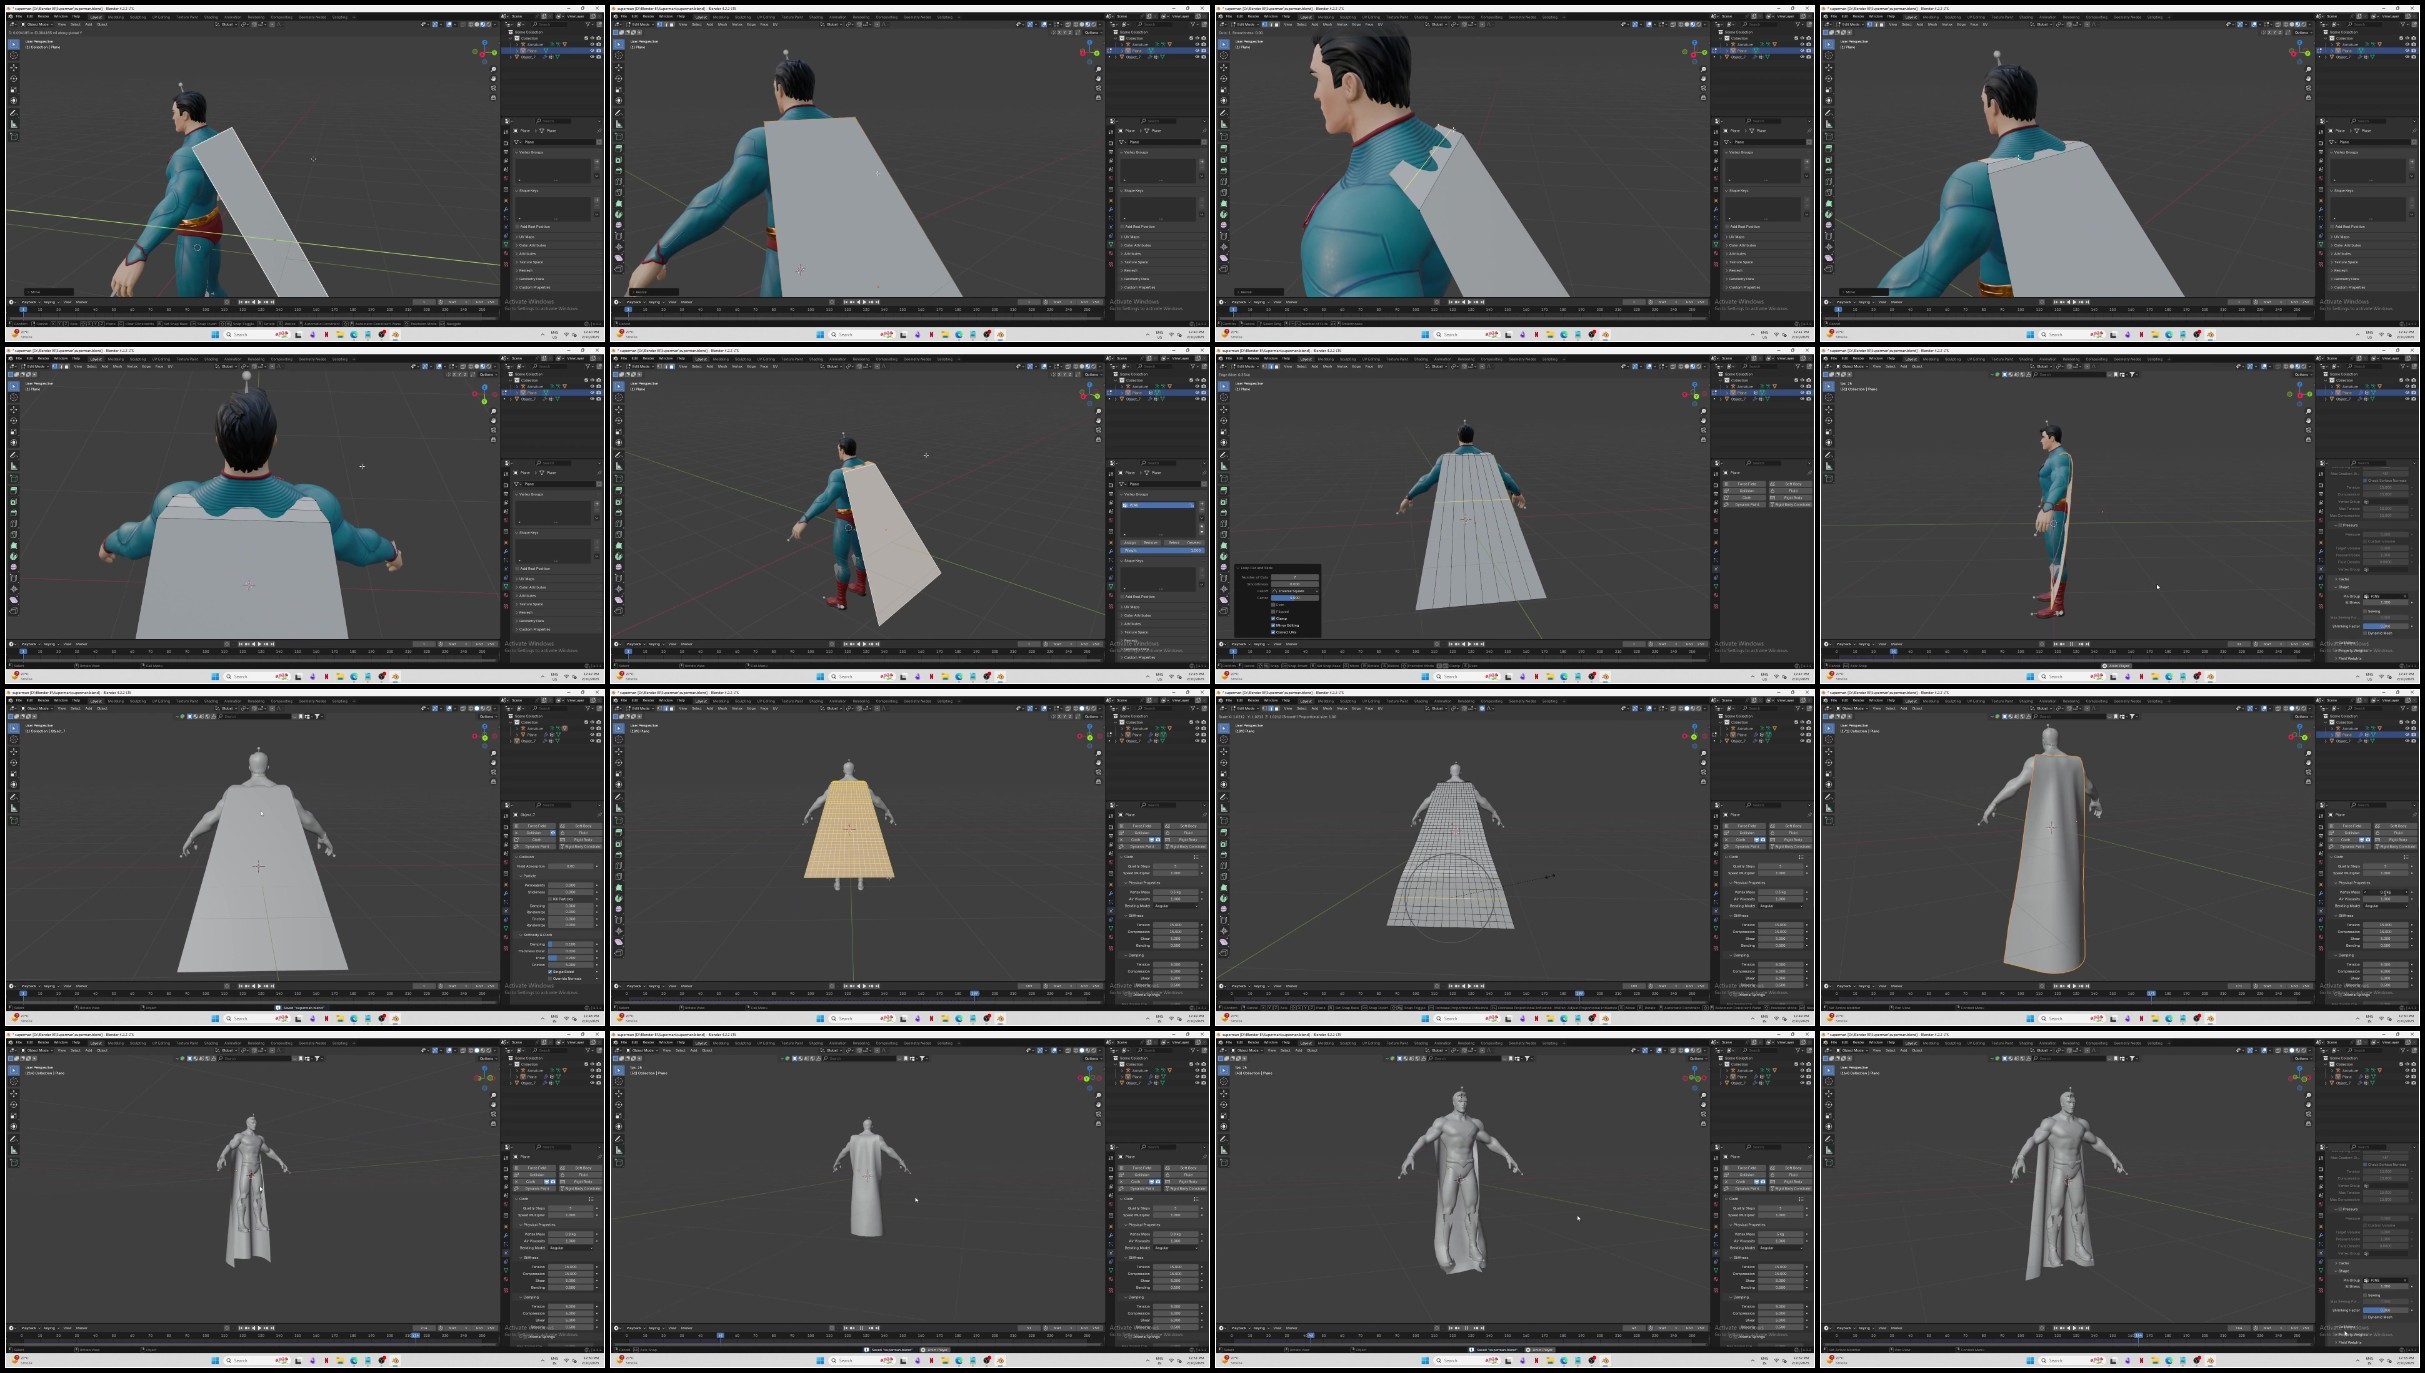Screen dimensions: 2425x1373
Task: Collapse Damping section in yellow-grid cape frame
Action: (x=1135, y=955)
